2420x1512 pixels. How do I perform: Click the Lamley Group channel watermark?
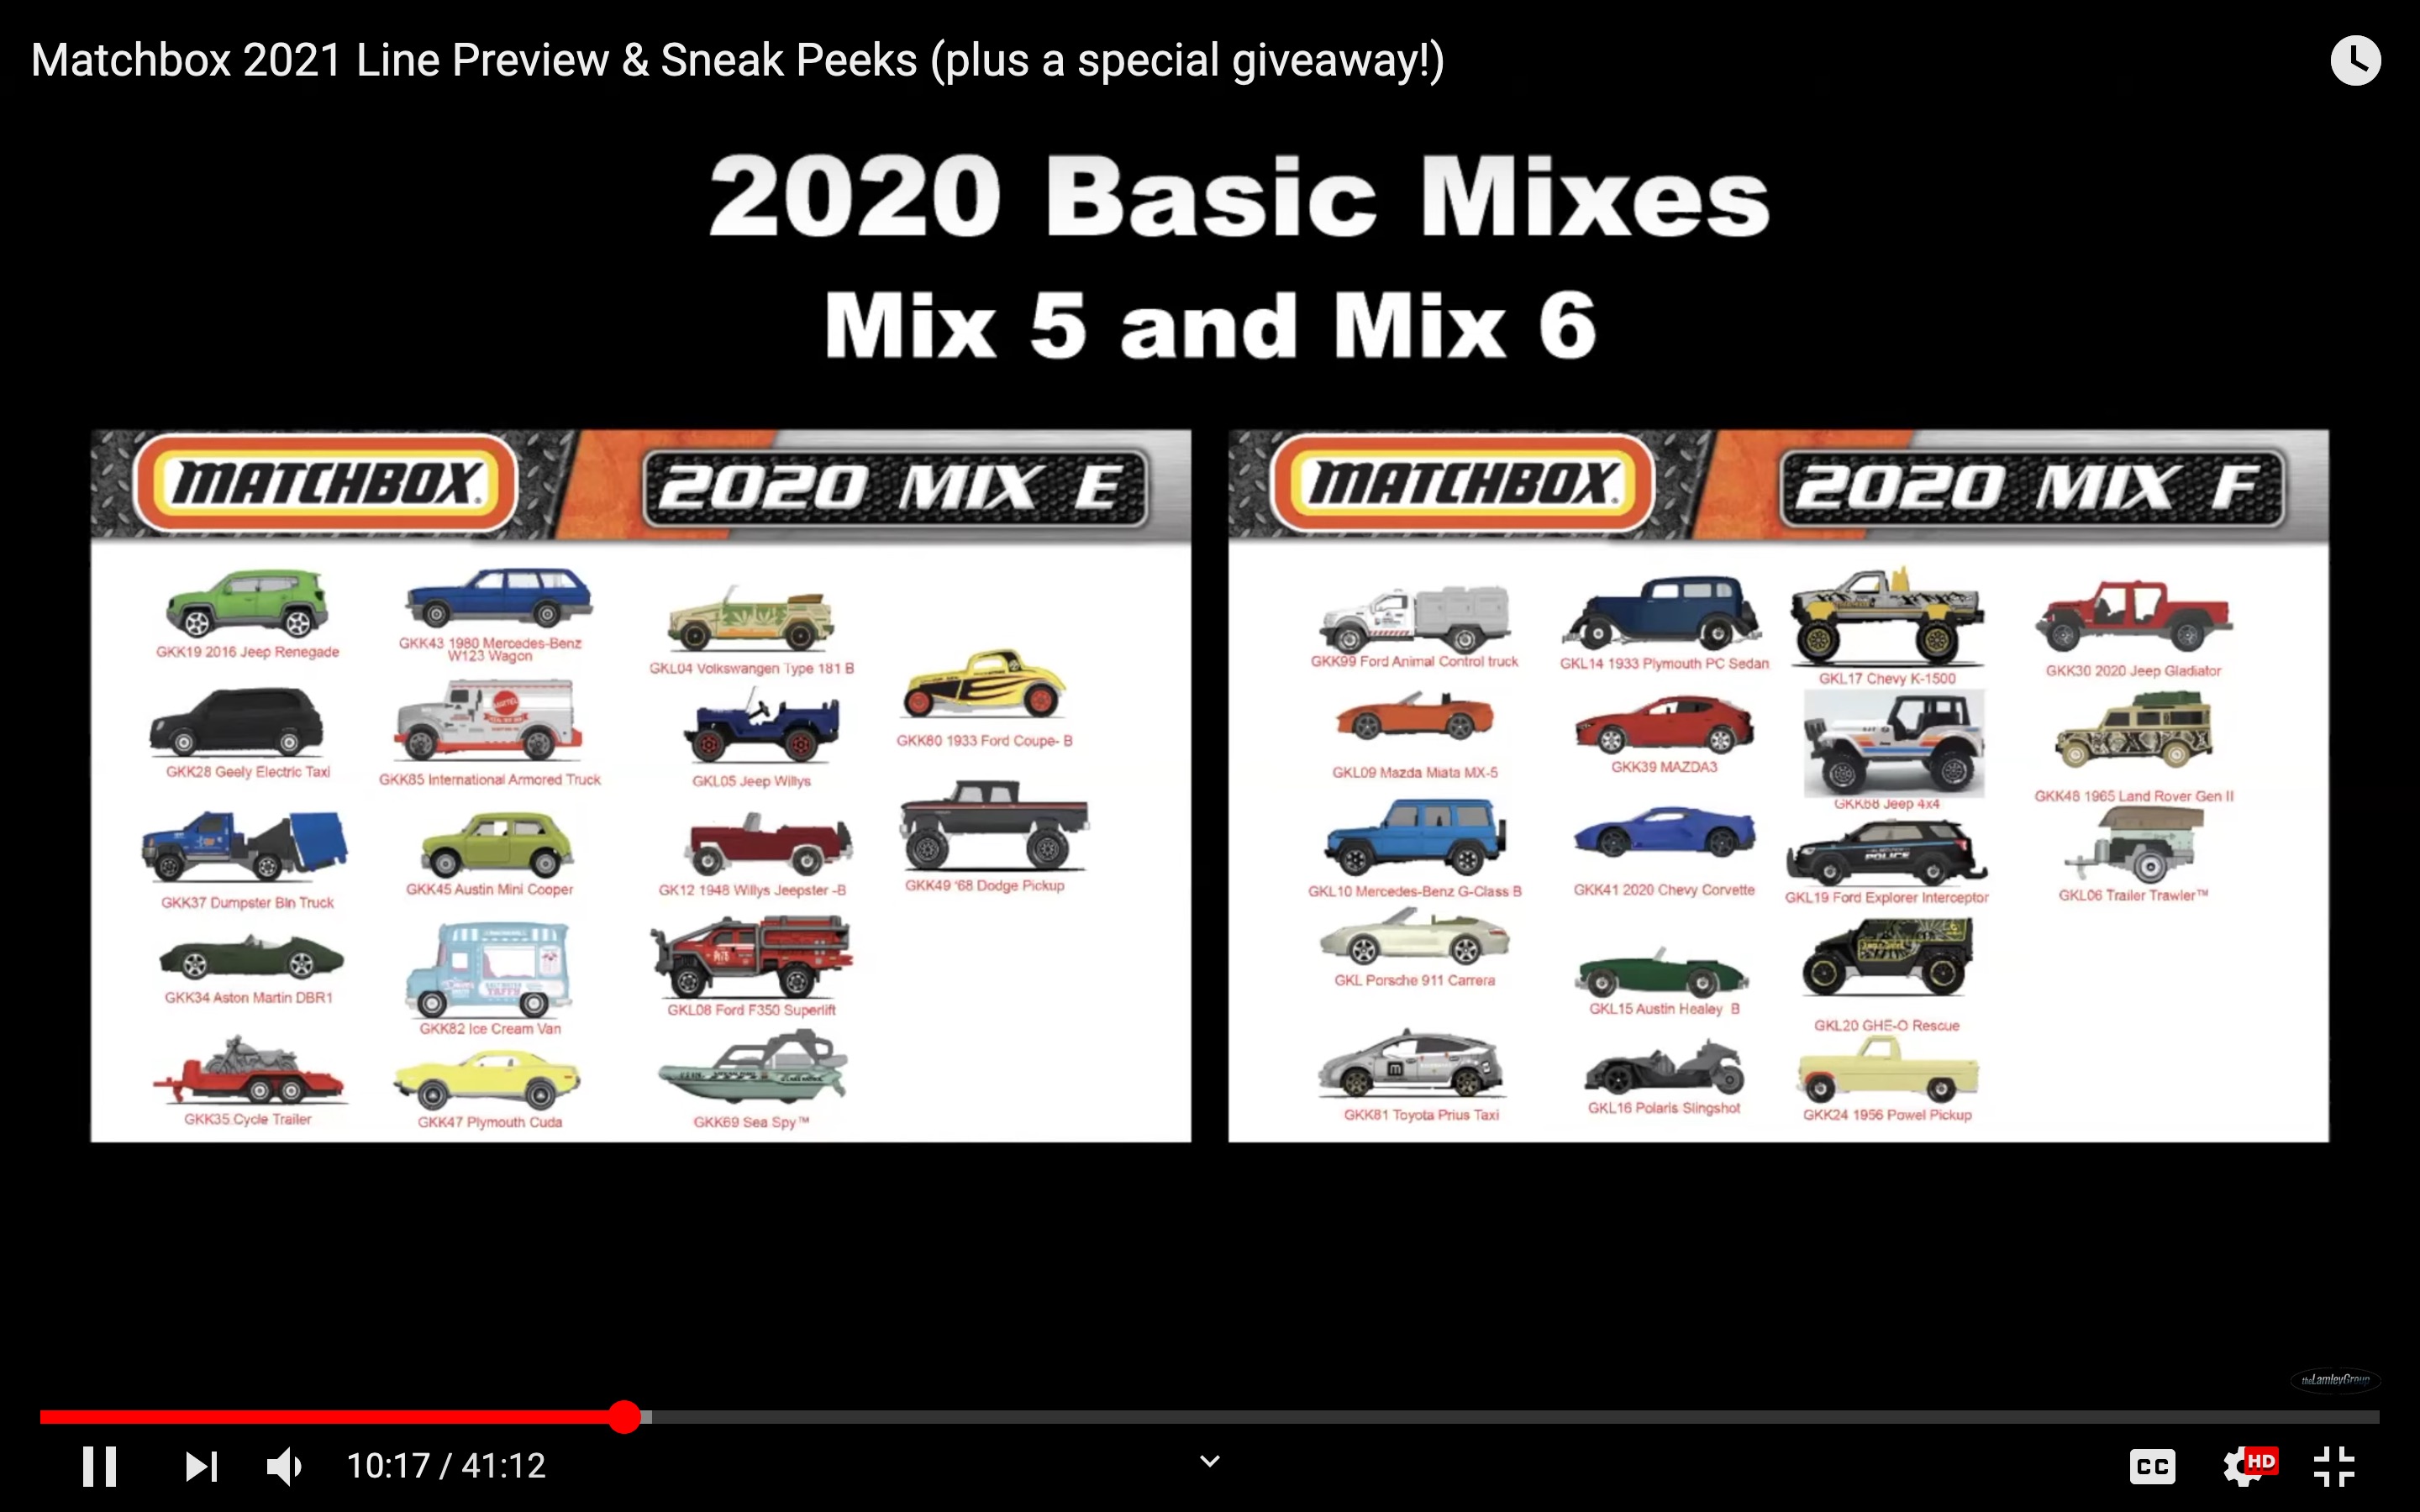(2335, 1380)
